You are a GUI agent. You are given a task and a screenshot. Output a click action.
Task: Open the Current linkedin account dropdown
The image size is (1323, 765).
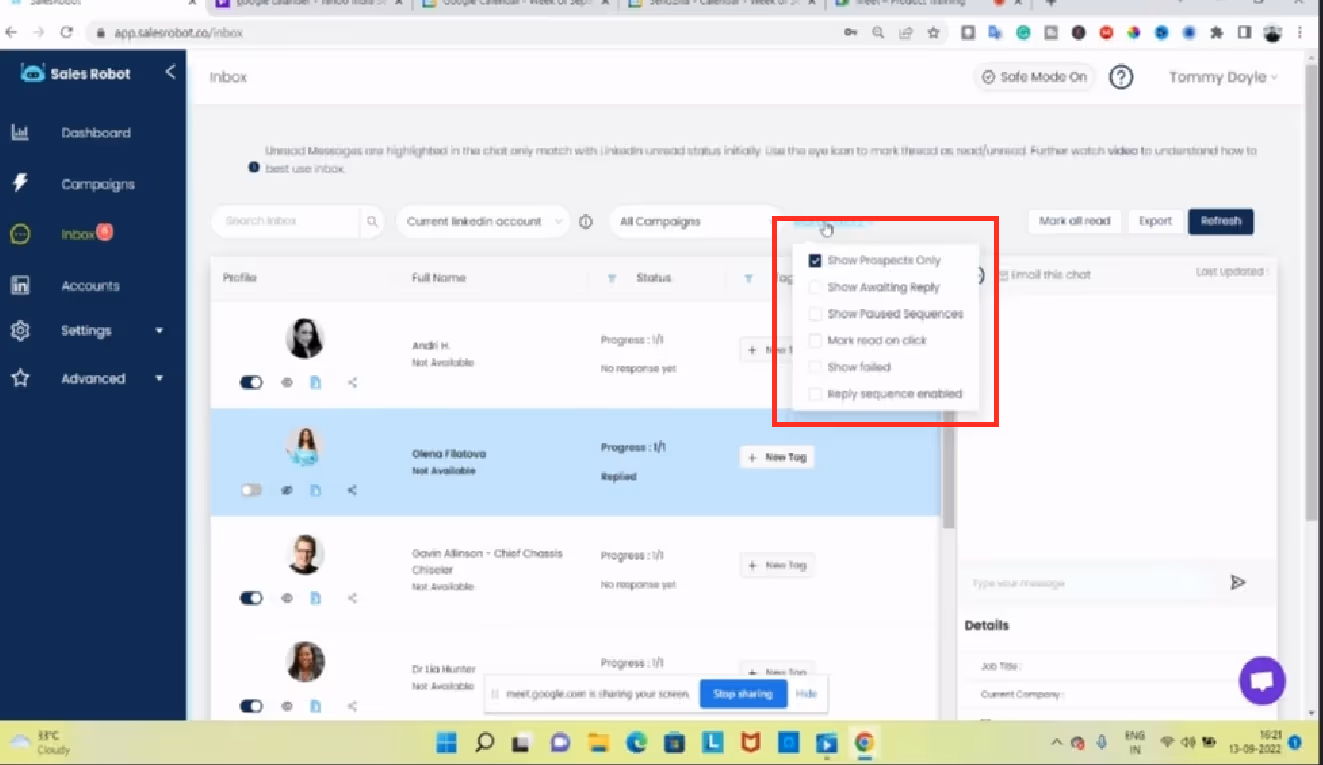pyautogui.click(x=482, y=221)
